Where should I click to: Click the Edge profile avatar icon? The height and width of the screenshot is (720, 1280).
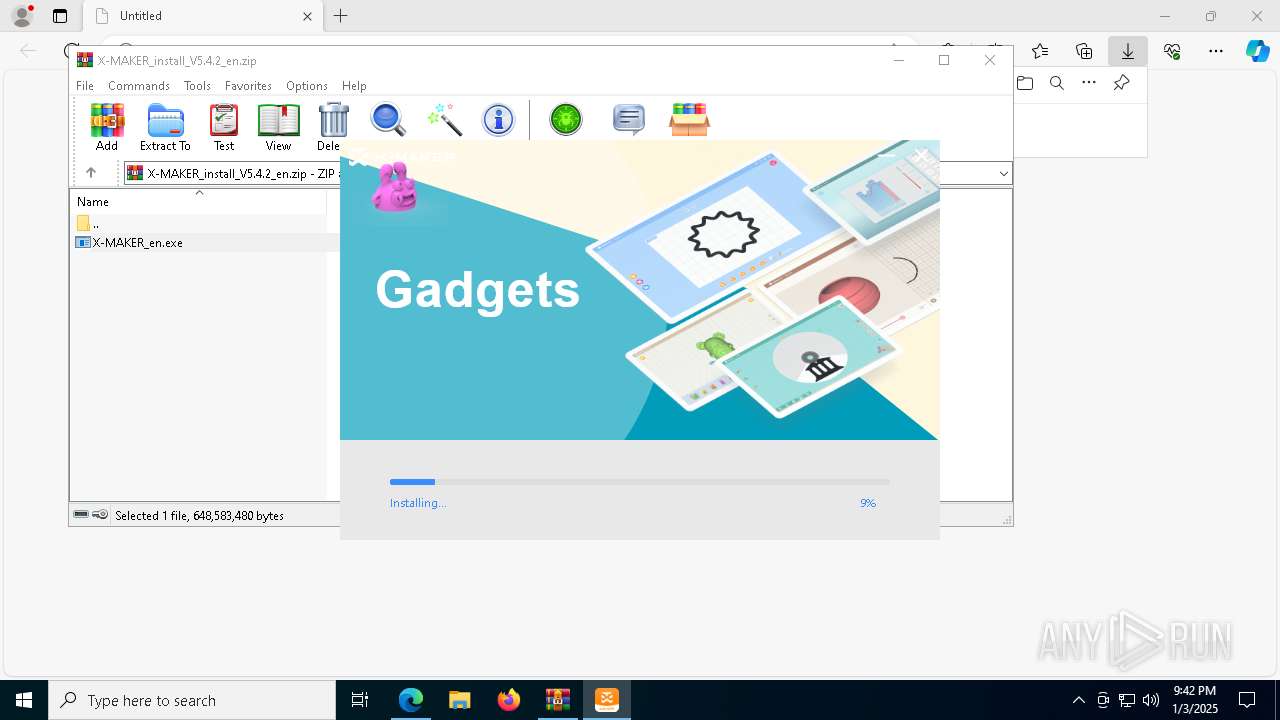click(x=22, y=15)
